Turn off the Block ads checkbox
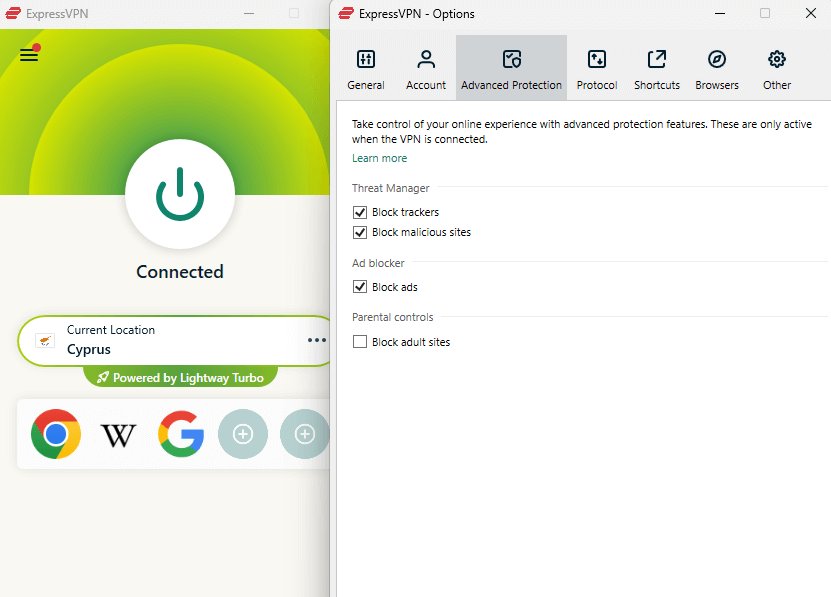Screen dimensions: 831x597 359,287
